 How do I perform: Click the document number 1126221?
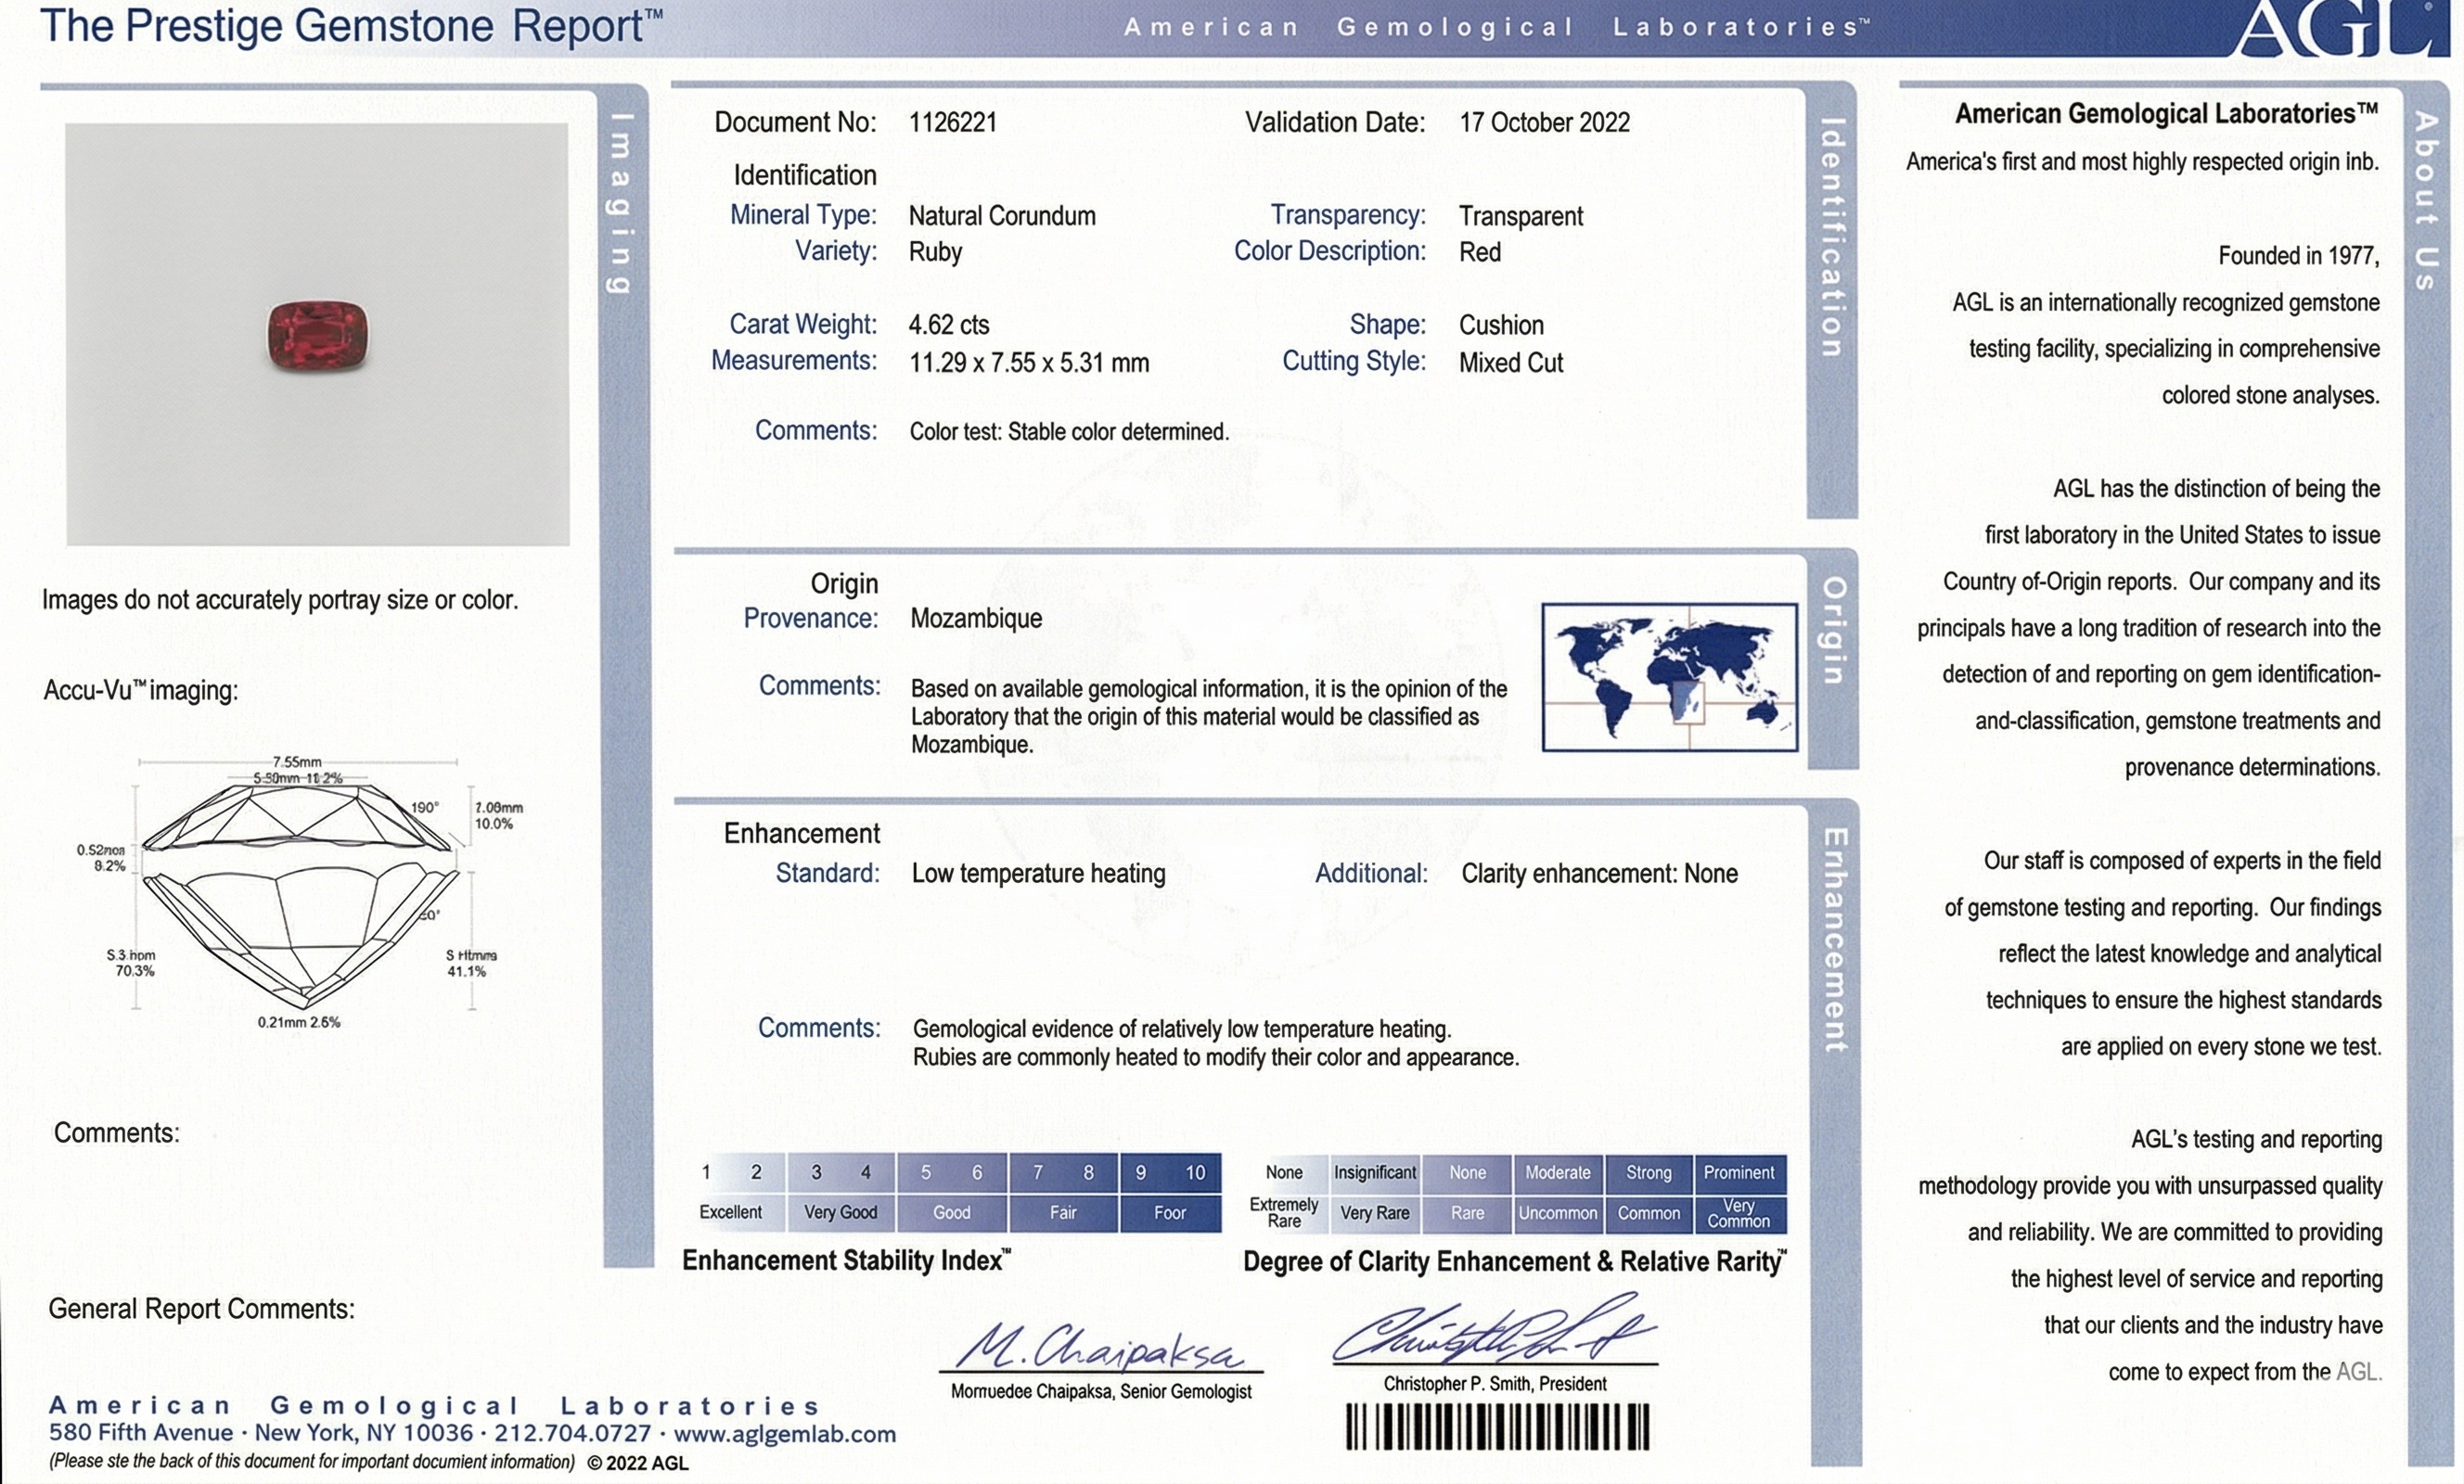(952, 122)
